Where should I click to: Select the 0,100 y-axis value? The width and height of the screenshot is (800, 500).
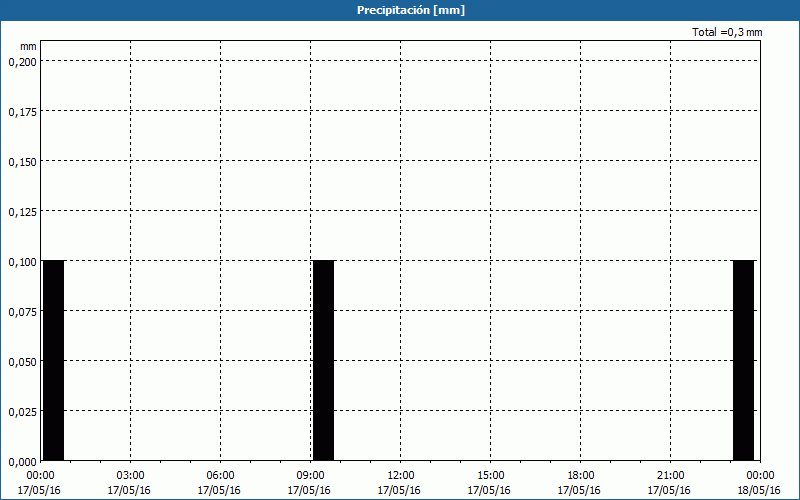[23, 262]
